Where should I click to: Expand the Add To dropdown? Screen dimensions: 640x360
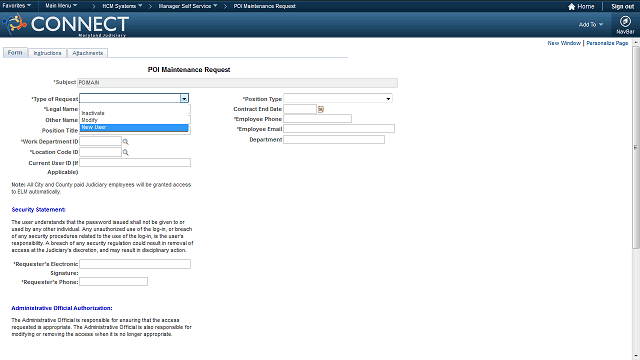click(x=591, y=24)
